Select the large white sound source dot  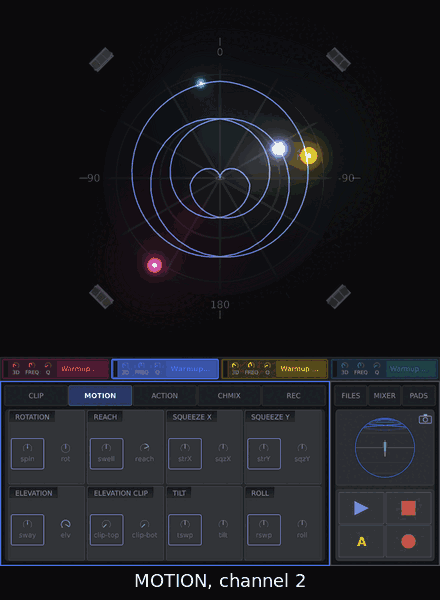279,148
